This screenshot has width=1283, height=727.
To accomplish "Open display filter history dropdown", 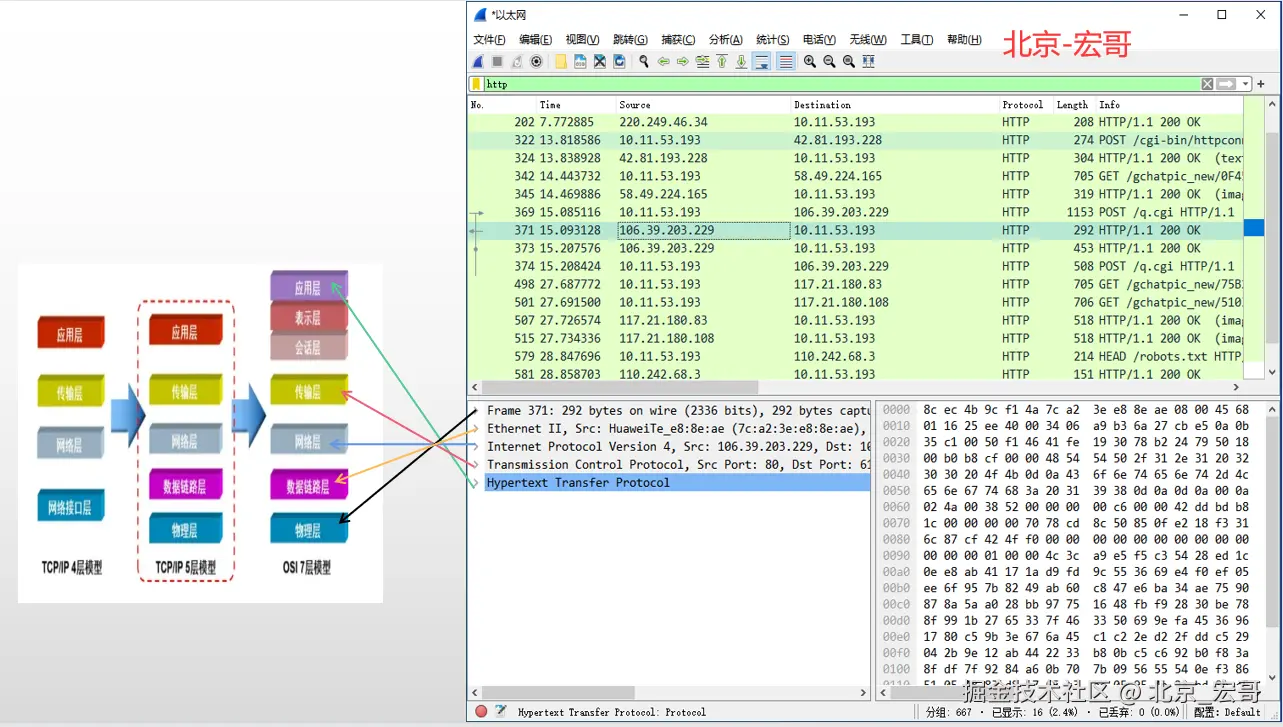I will pos(1245,84).
